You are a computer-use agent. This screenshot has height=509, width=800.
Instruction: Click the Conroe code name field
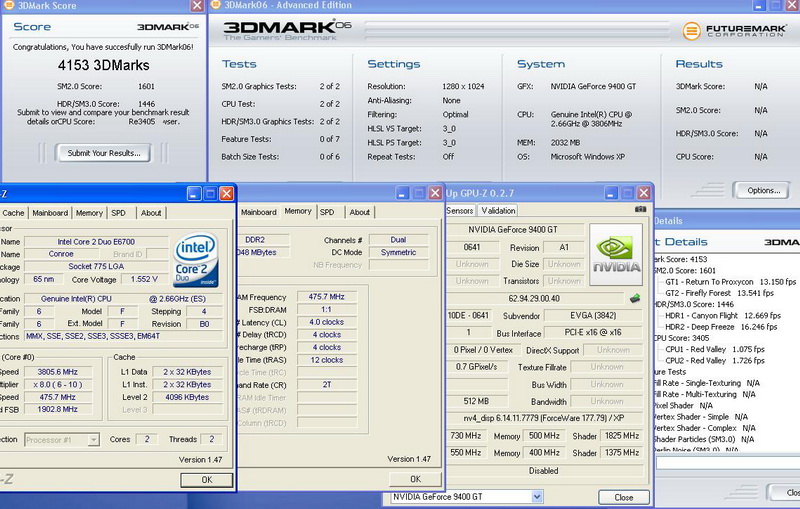61,254
